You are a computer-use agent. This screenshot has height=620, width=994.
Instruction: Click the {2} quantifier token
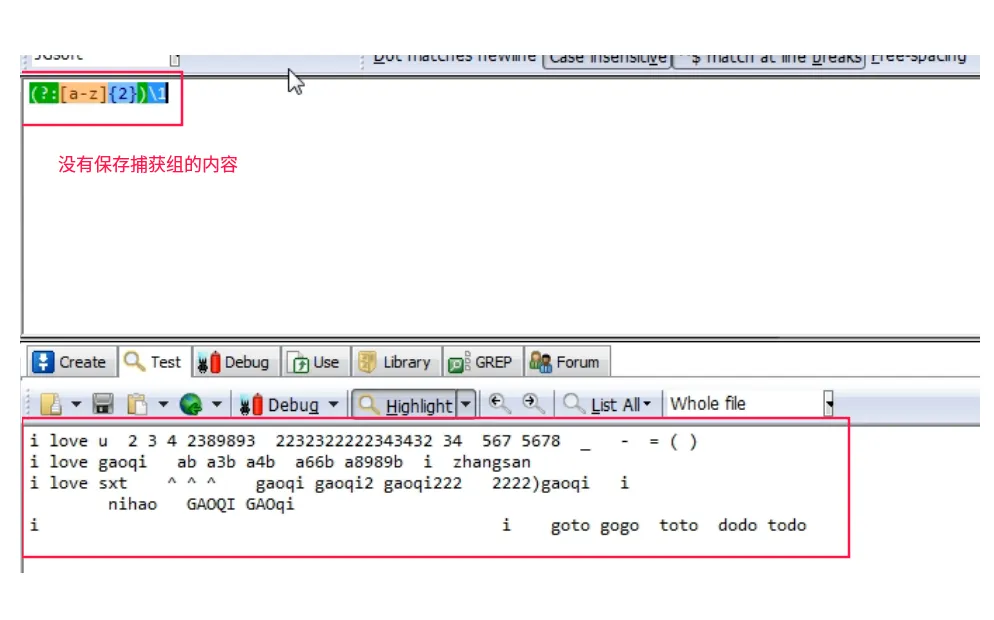122,94
